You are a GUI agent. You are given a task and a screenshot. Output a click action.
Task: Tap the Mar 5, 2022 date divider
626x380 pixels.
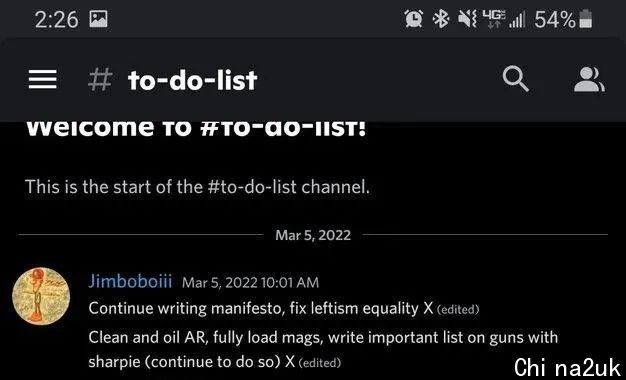[313, 235]
